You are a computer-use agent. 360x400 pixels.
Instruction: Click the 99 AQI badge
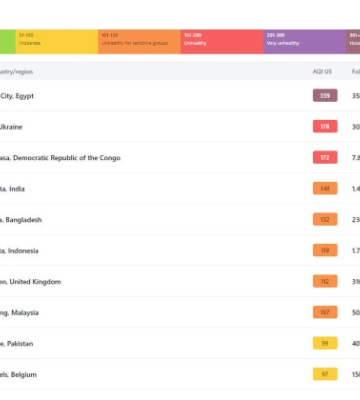click(325, 344)
